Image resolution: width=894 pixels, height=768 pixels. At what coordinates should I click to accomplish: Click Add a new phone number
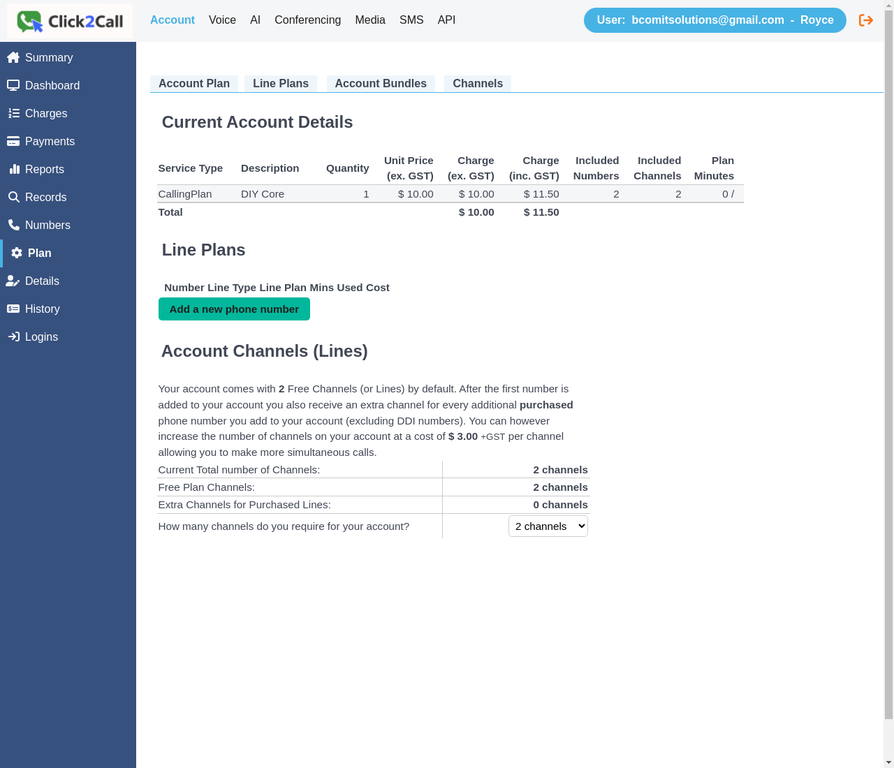pyautogui.click(x=233, y=309)
